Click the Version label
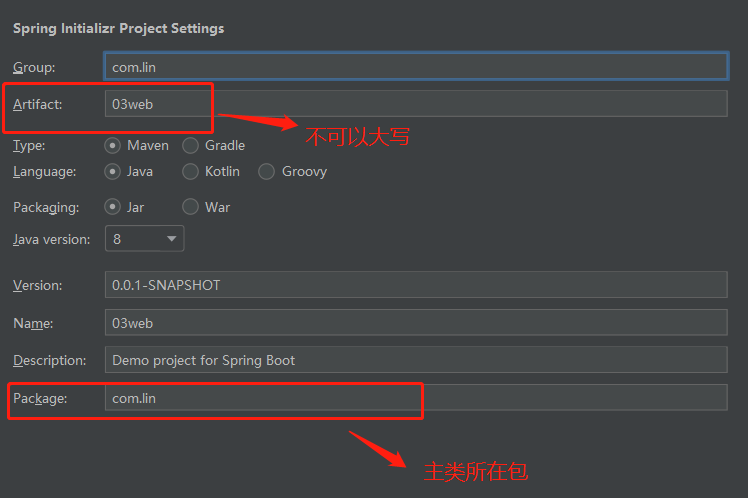Viewport: 748px width, 498px height. point(38,285)
